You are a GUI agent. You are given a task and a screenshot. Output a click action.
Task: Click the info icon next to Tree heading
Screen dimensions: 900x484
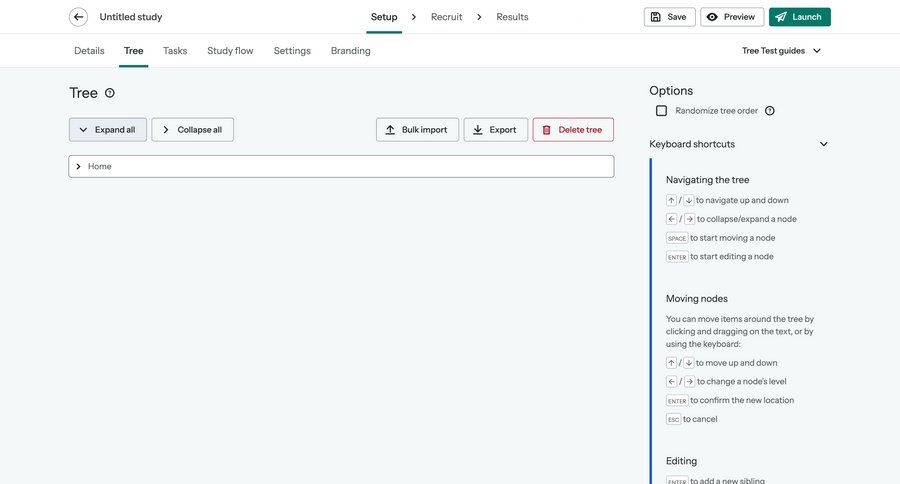(110, 93)
